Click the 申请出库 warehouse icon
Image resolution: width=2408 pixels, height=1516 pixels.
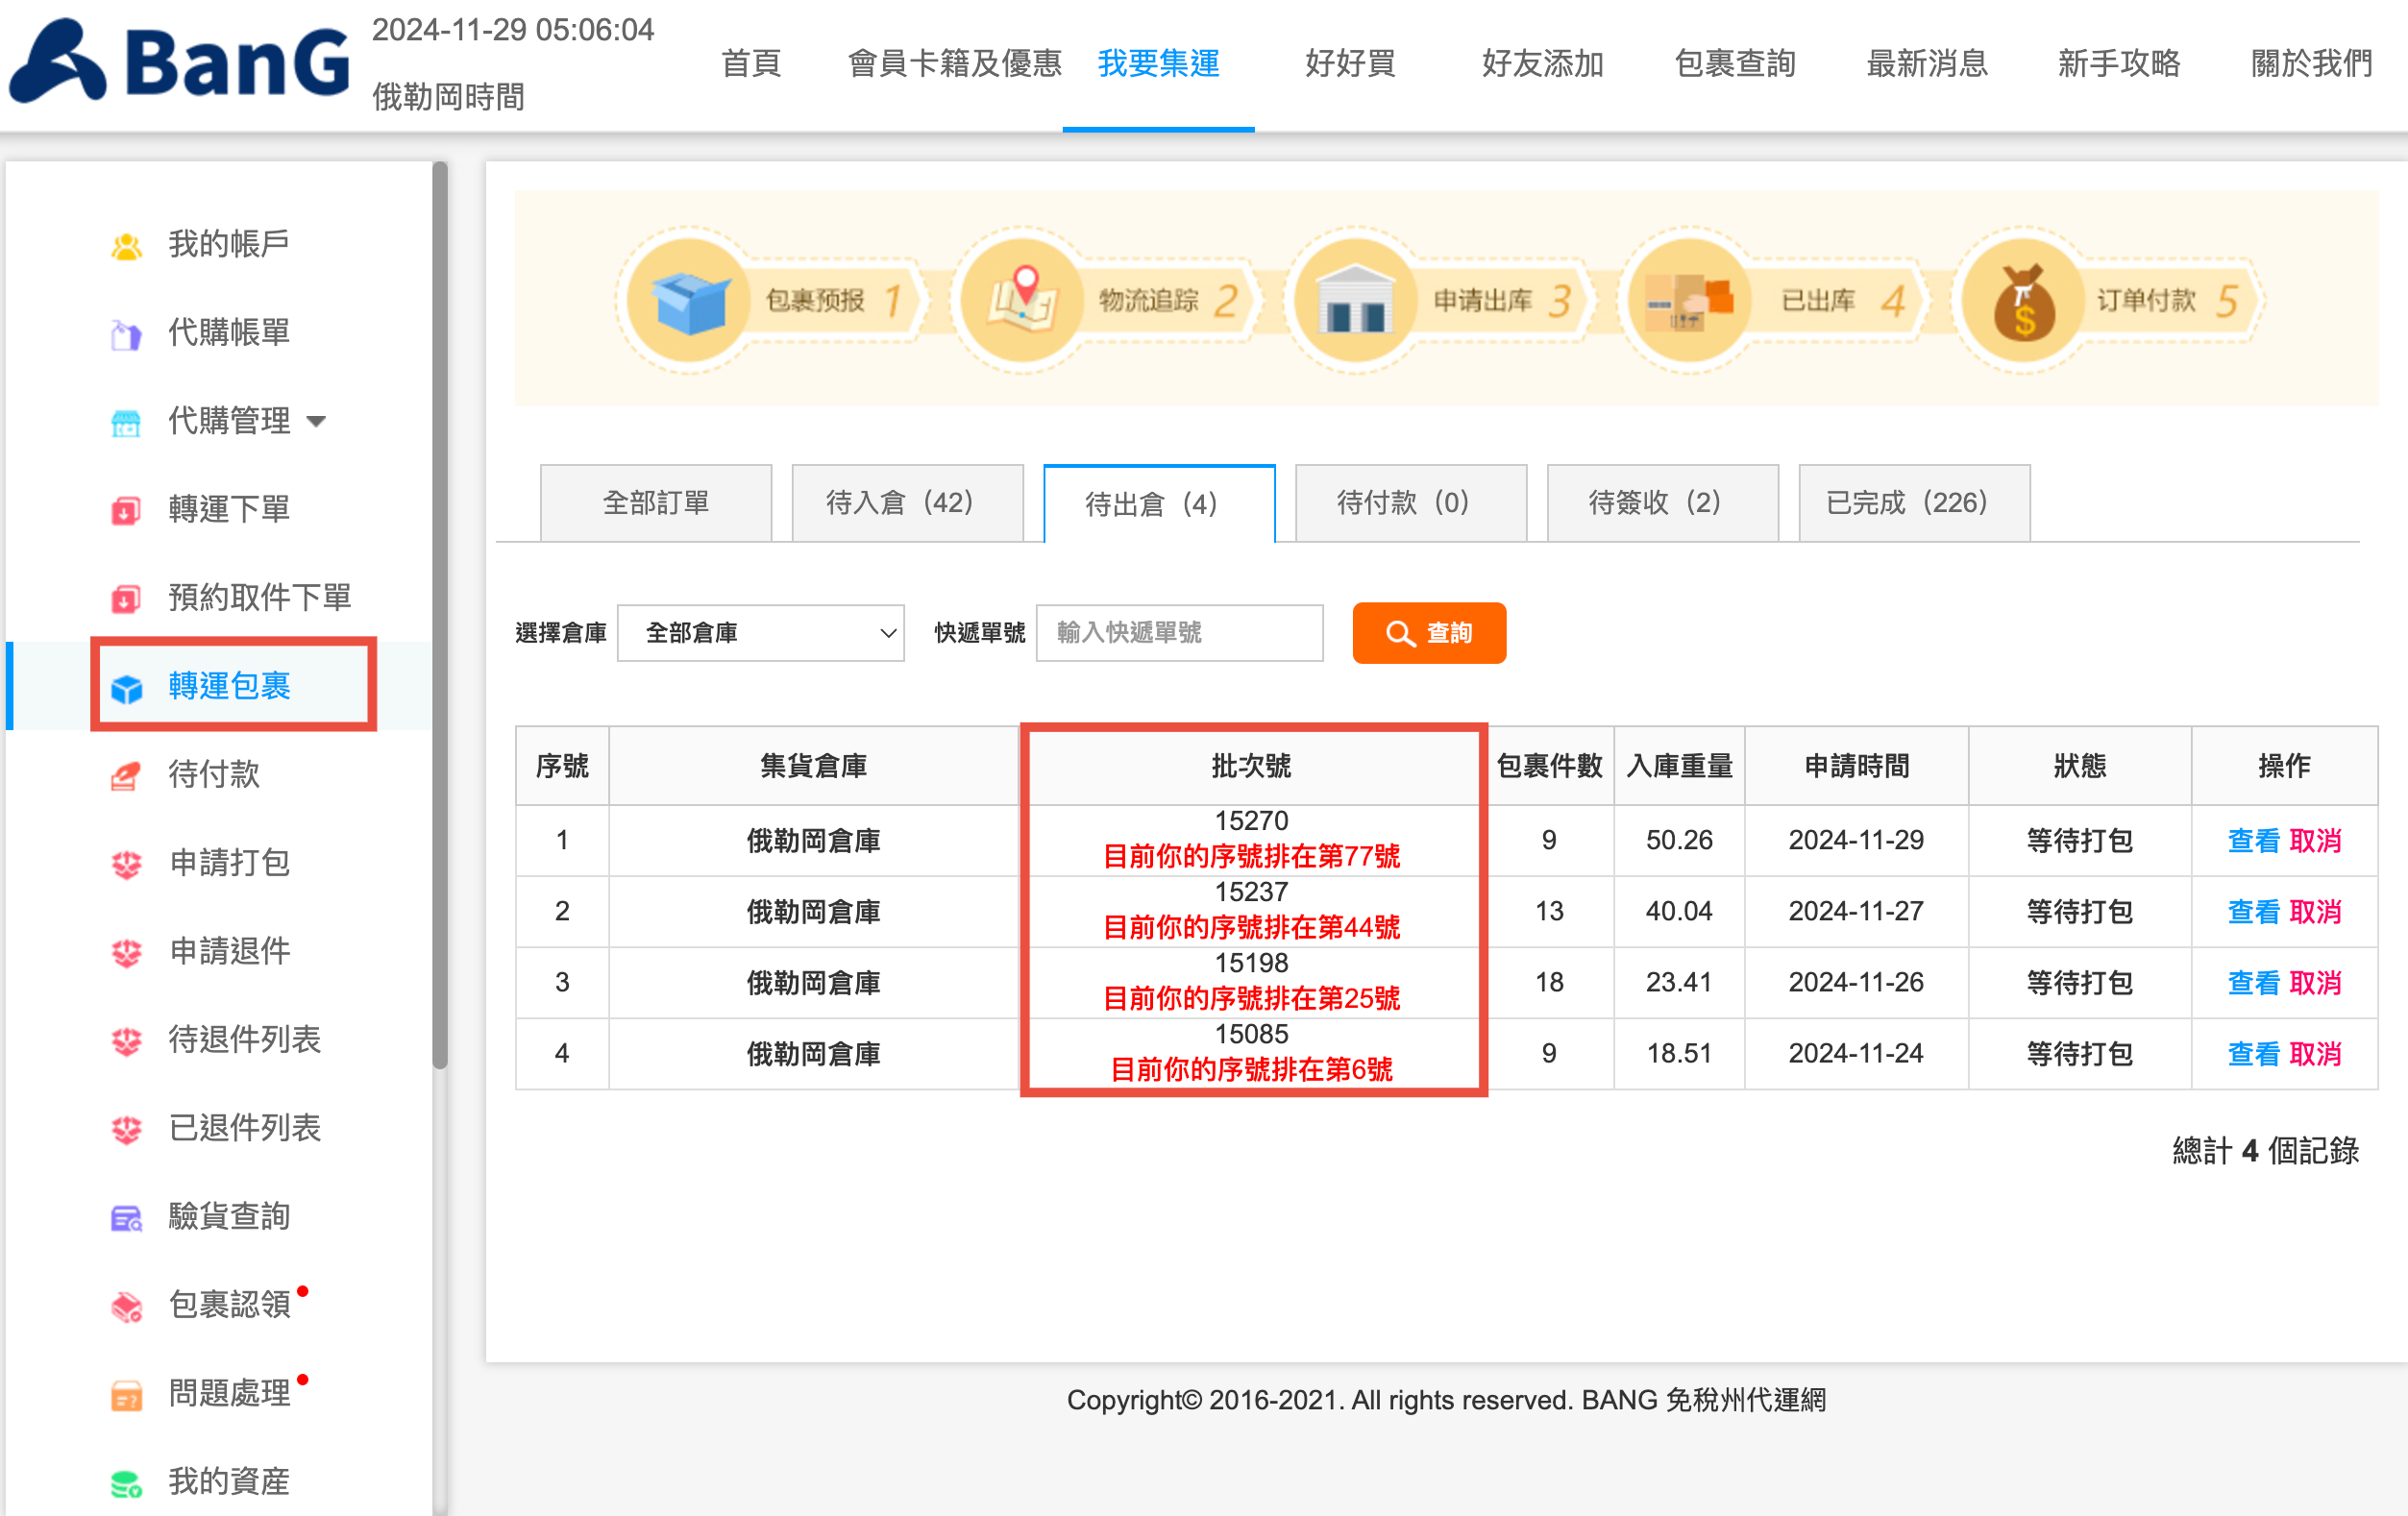1355,301
